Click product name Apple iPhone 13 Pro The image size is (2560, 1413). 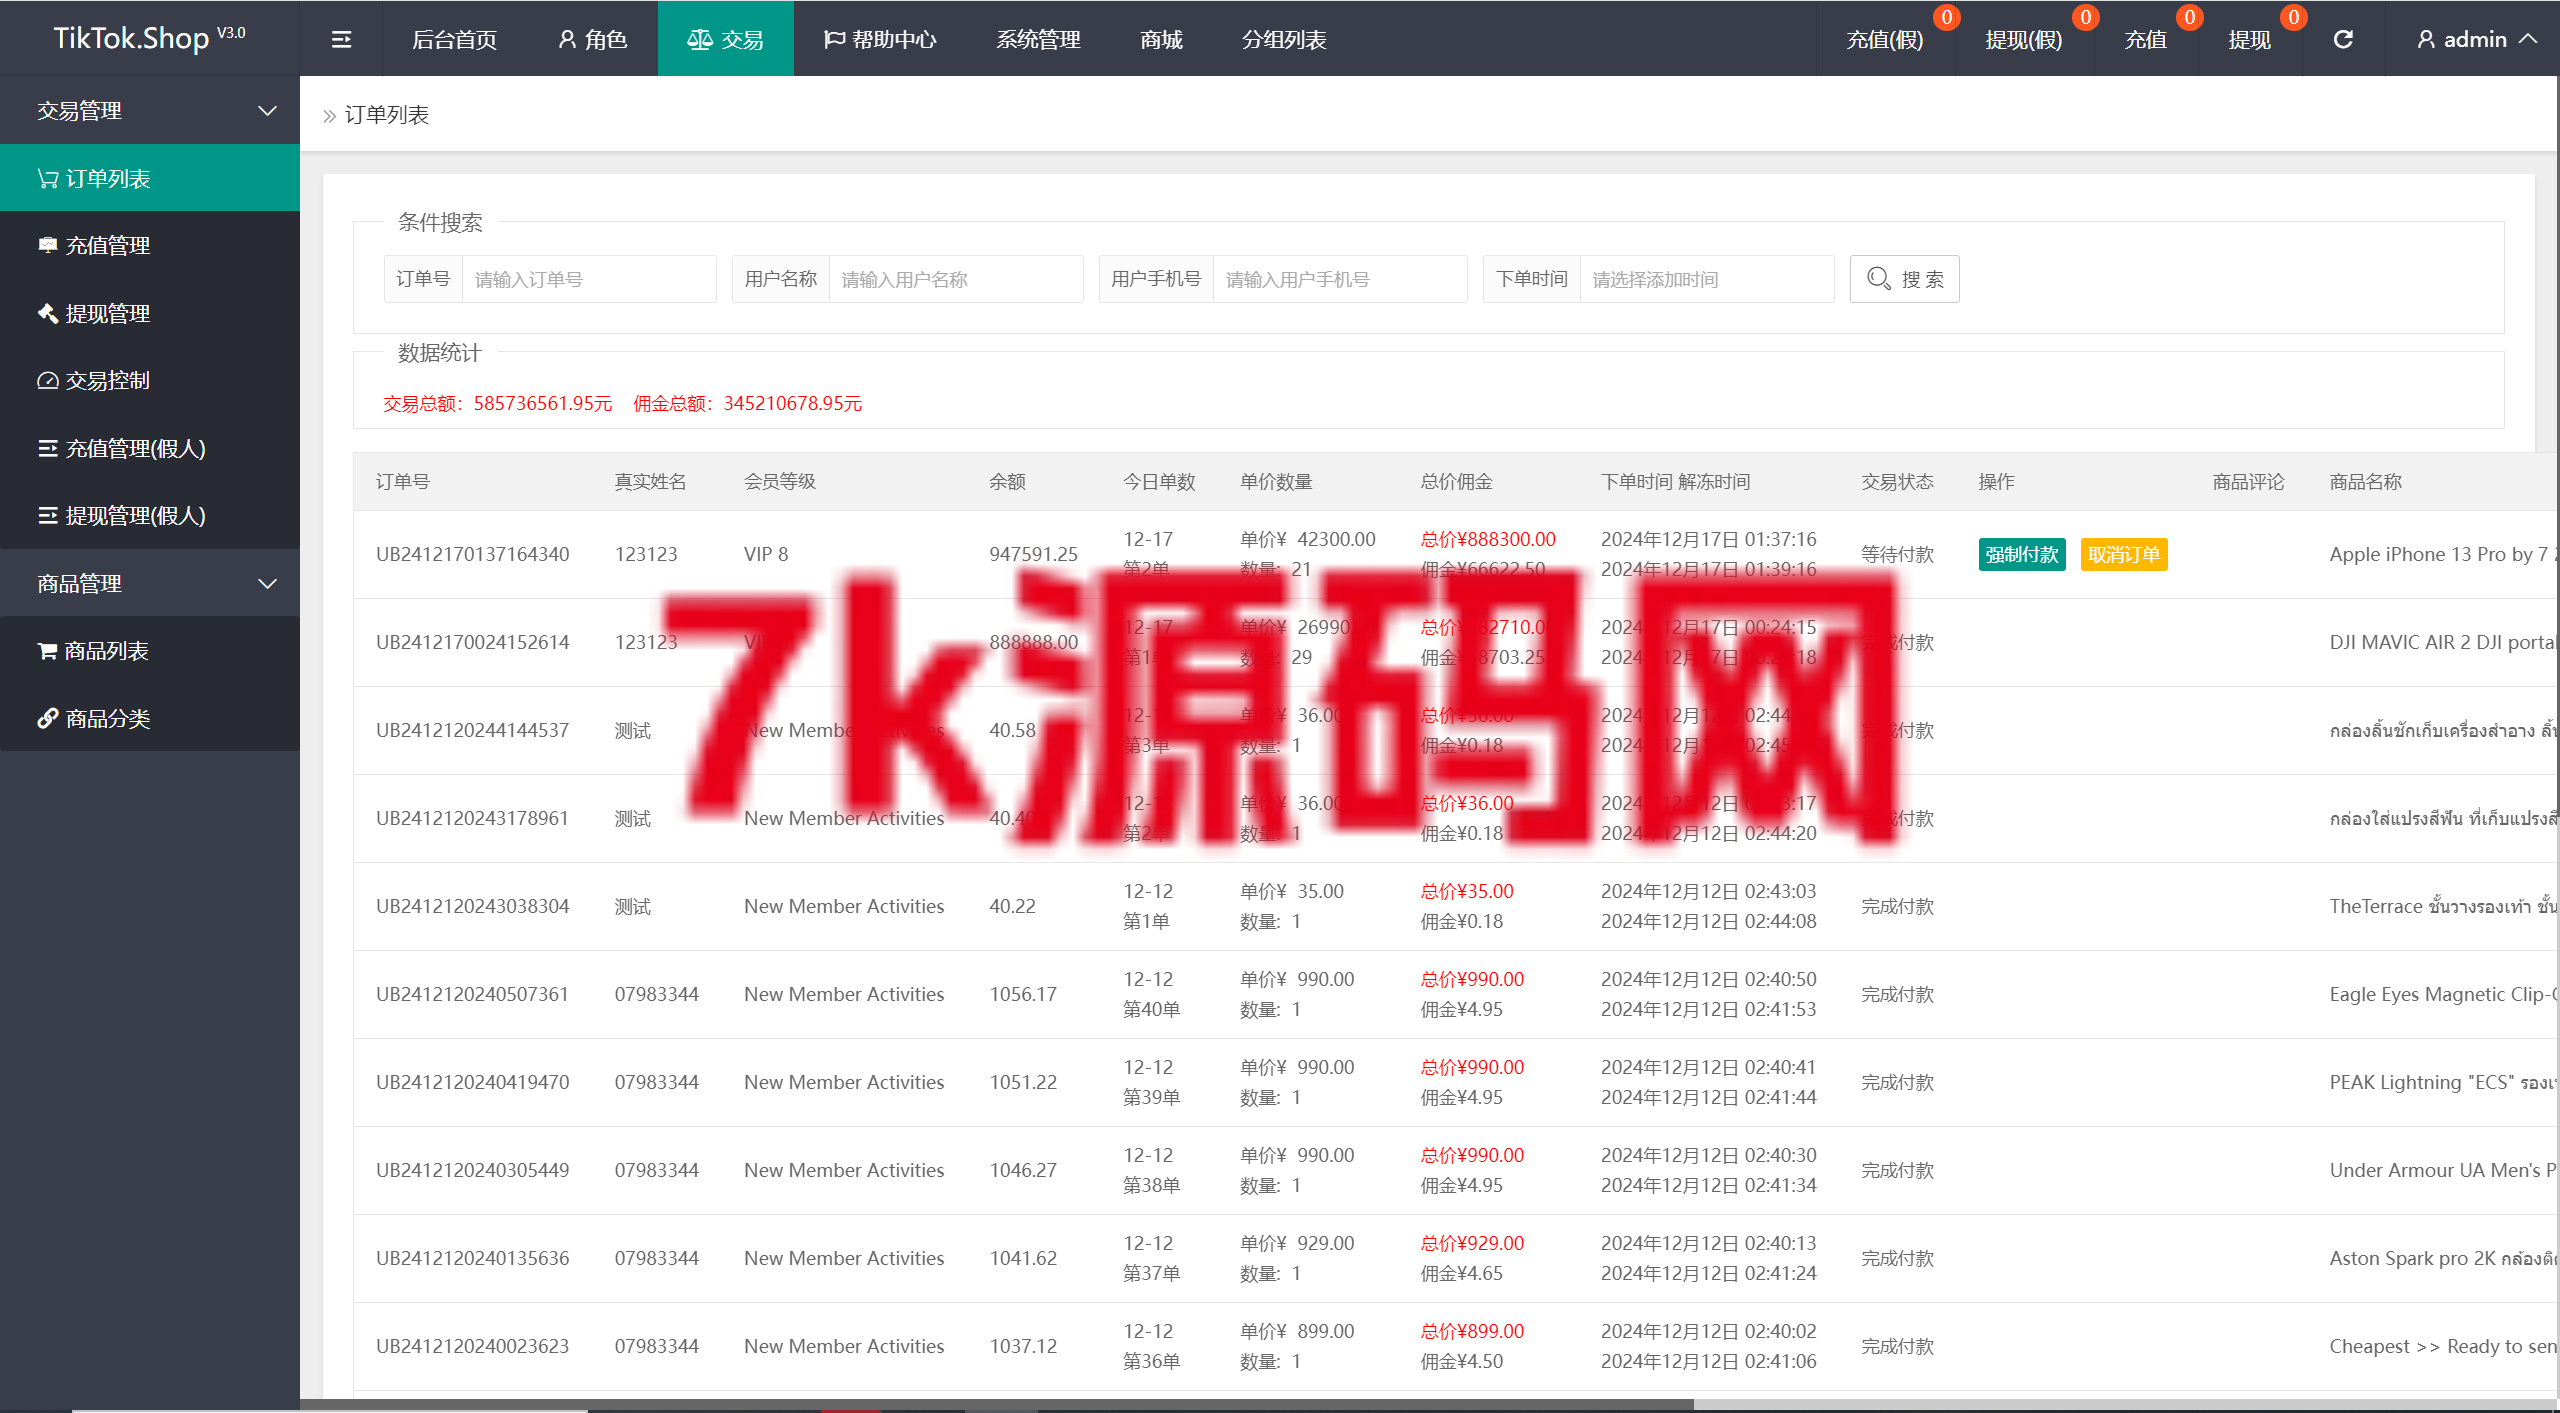[2441, 554]
